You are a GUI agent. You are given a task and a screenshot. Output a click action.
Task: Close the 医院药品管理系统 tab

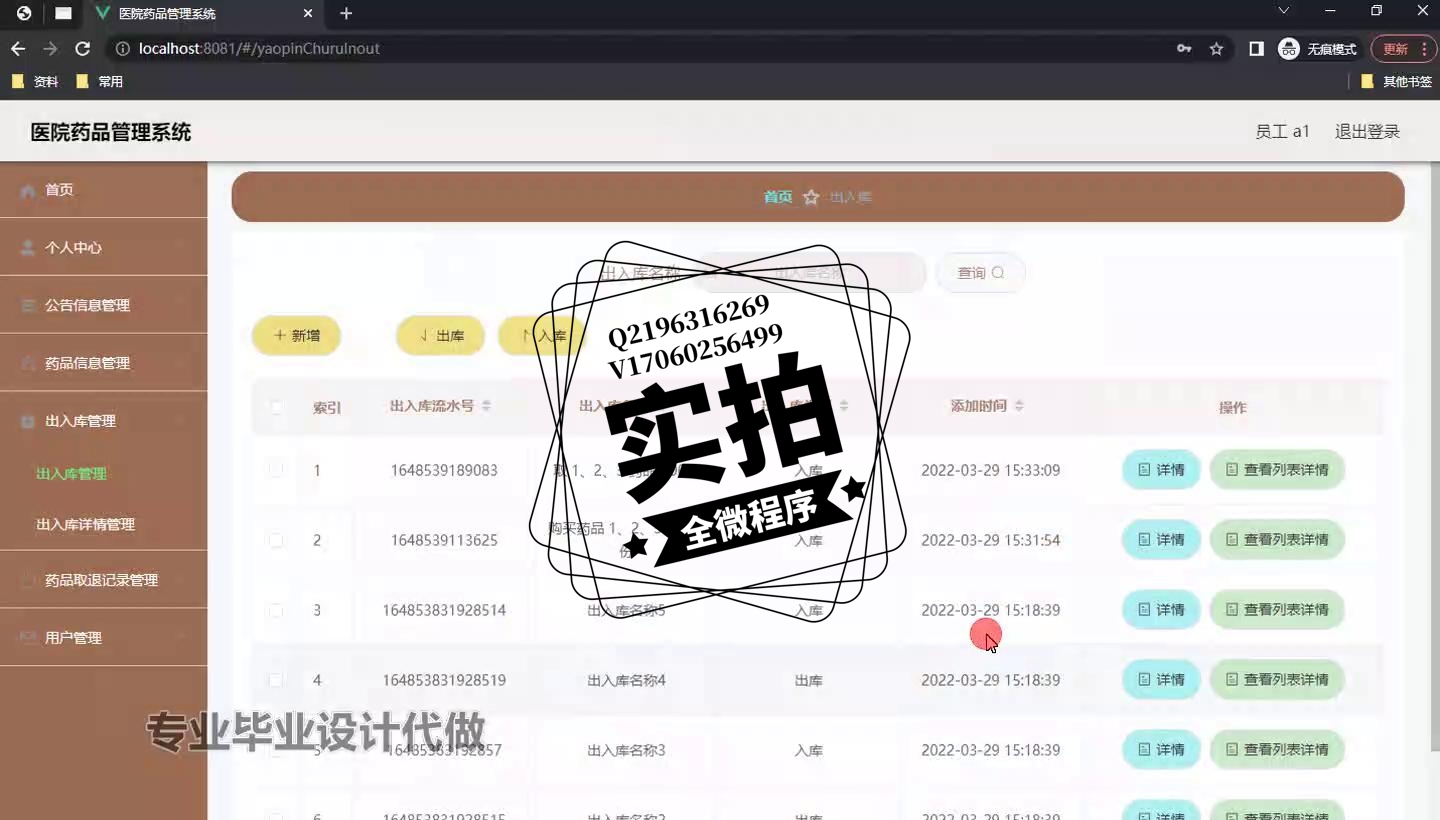coord(308,13)
